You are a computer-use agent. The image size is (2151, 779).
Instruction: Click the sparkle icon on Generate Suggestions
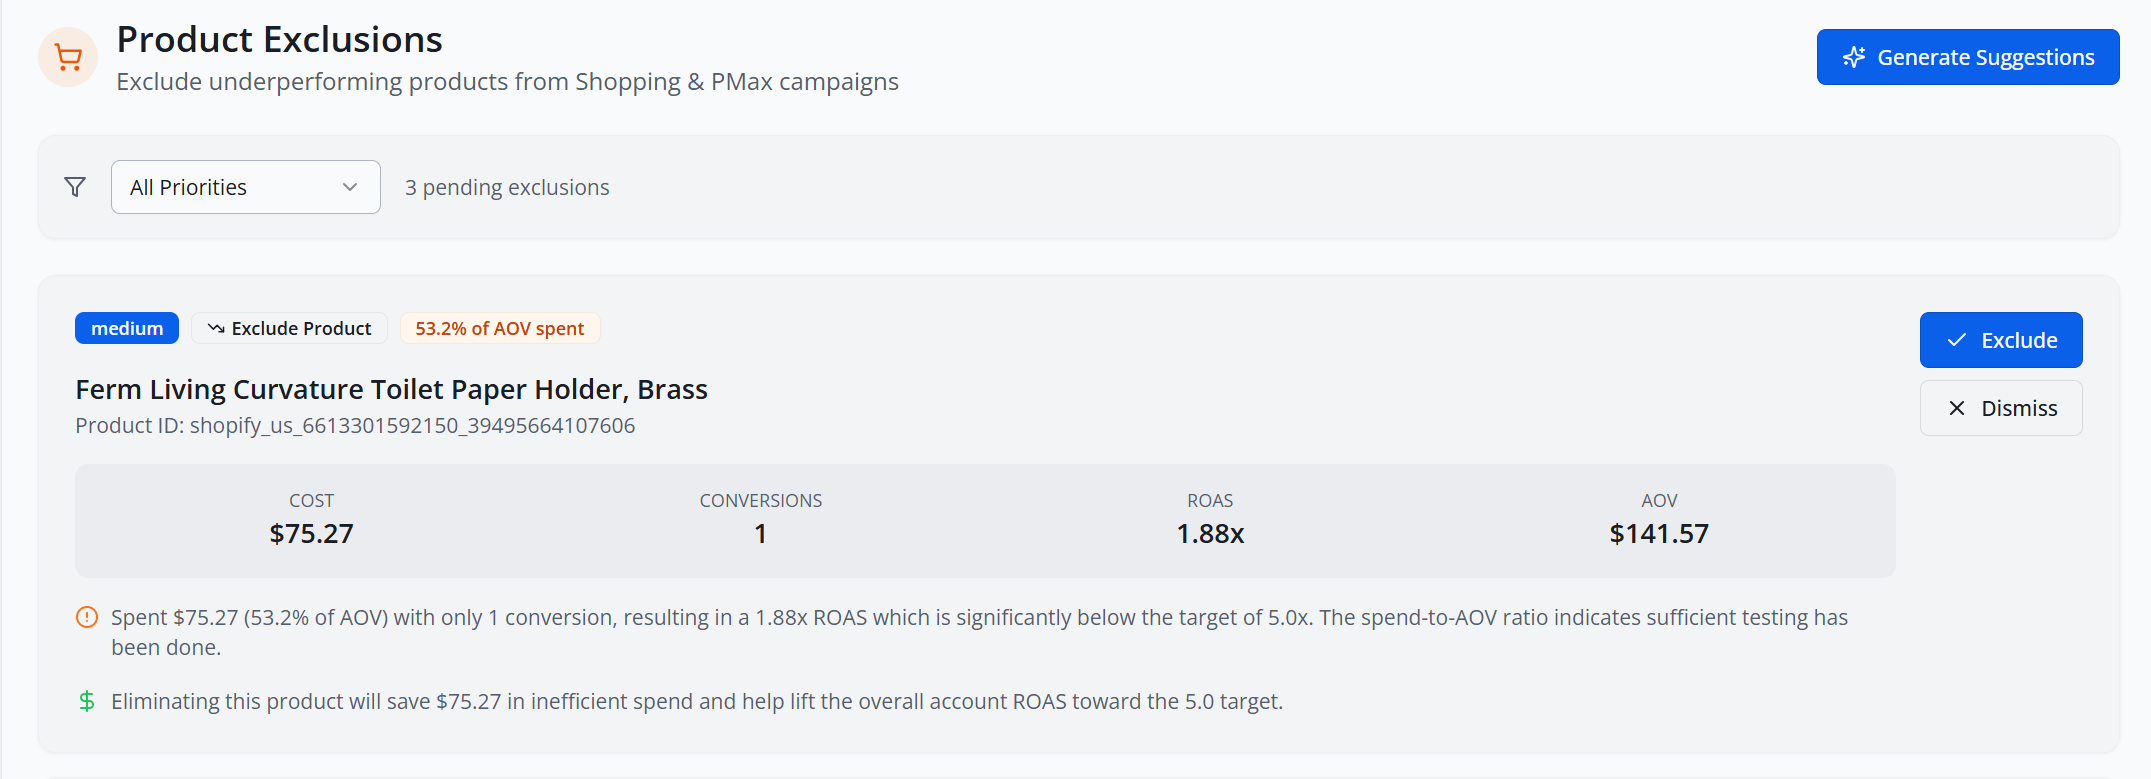pyautogui.click(x=1855, y=57)
